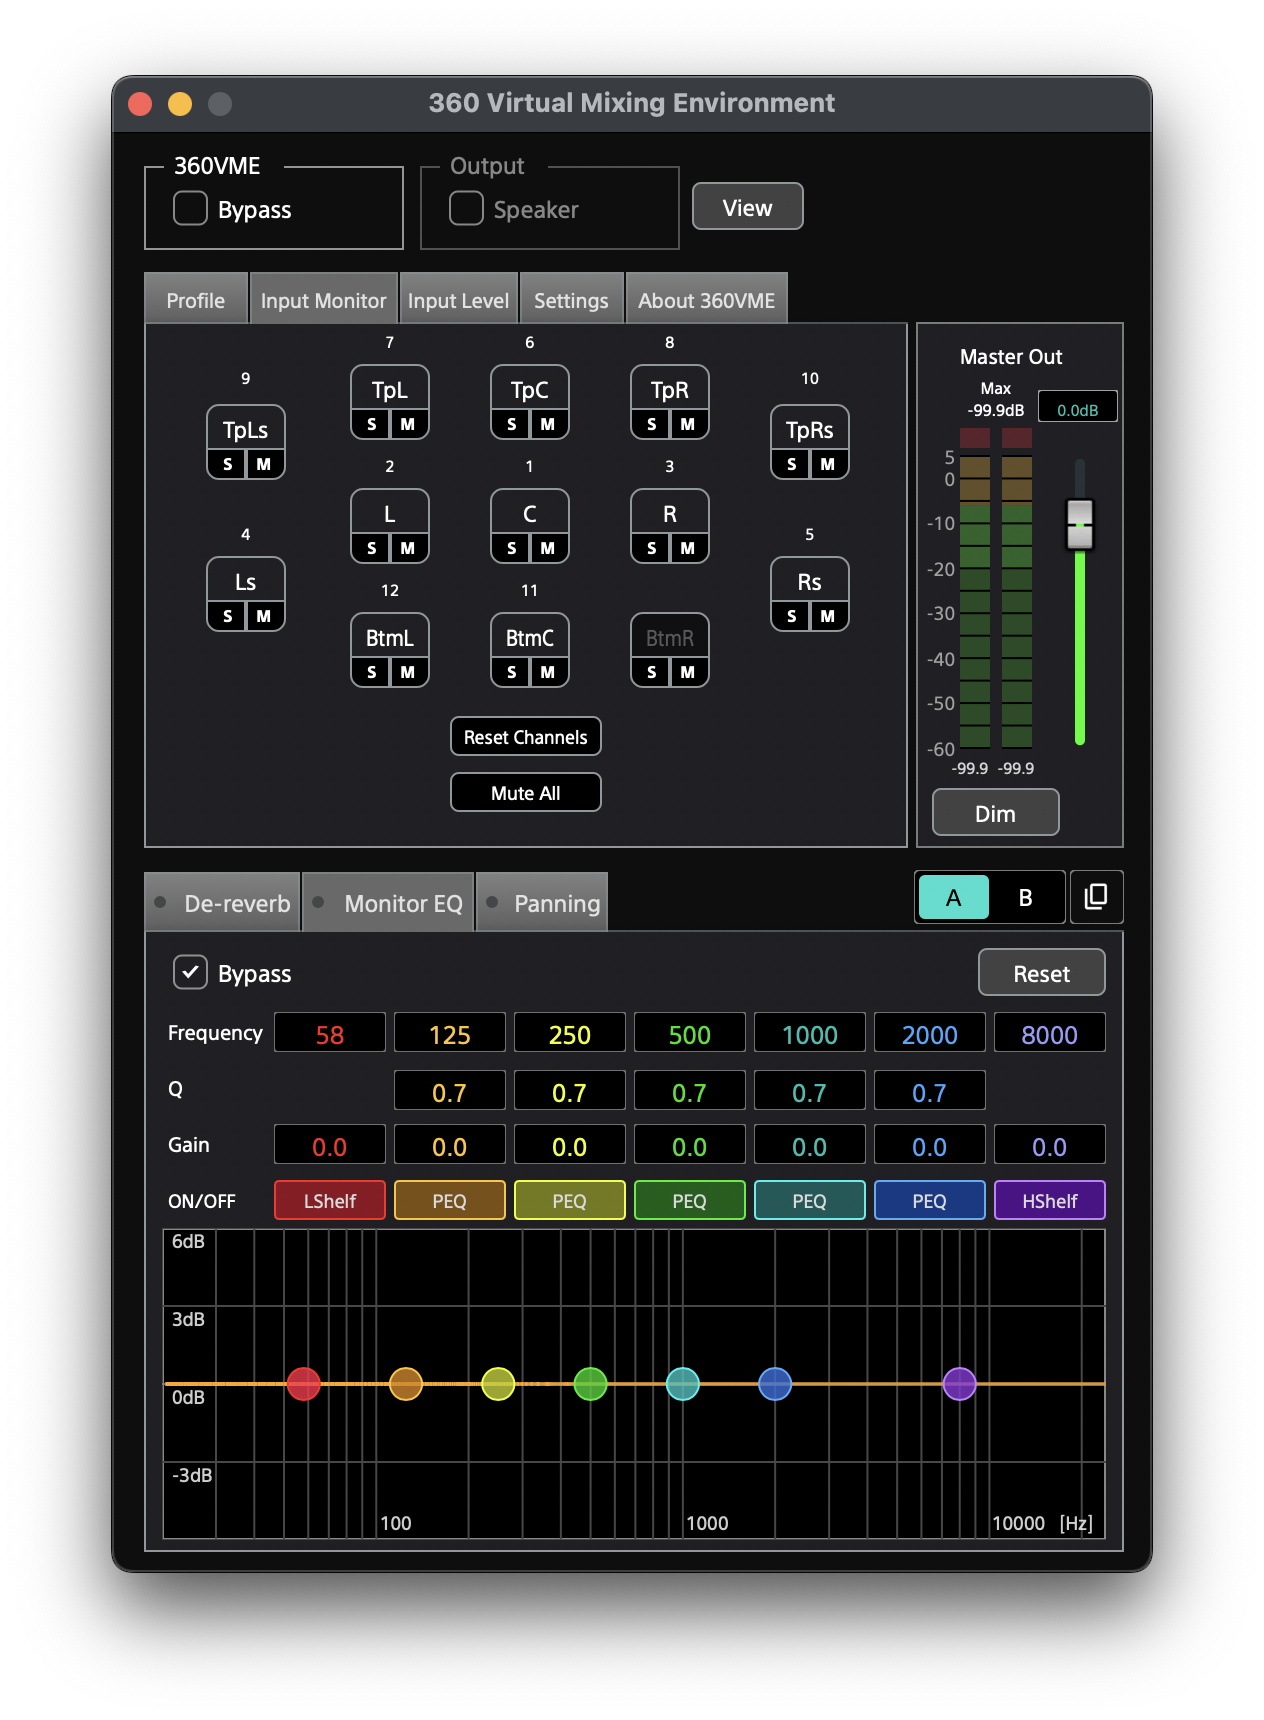Toggle the LShelf band on/off
The image size is (1264, 1720).
pyautogui.click(x=329, y=1201)
